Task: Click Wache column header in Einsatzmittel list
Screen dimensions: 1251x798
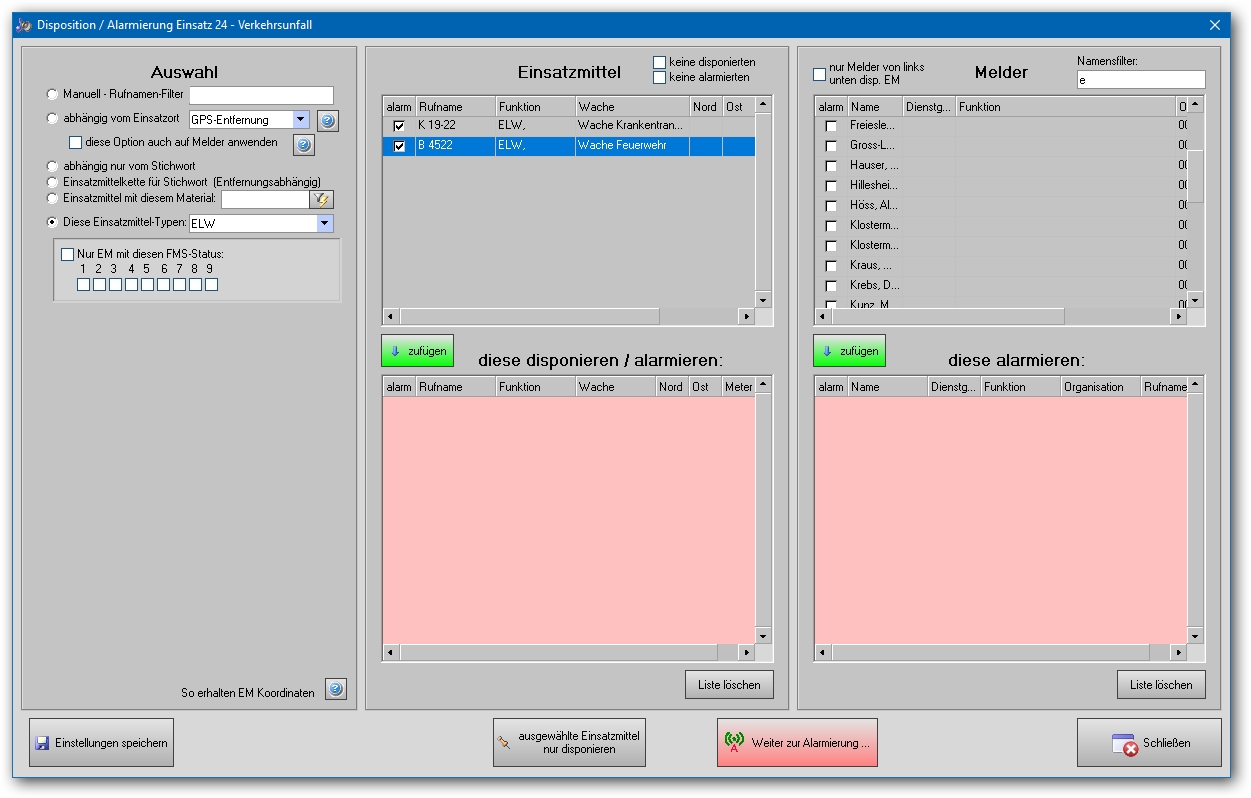Action: coord(632,107)
